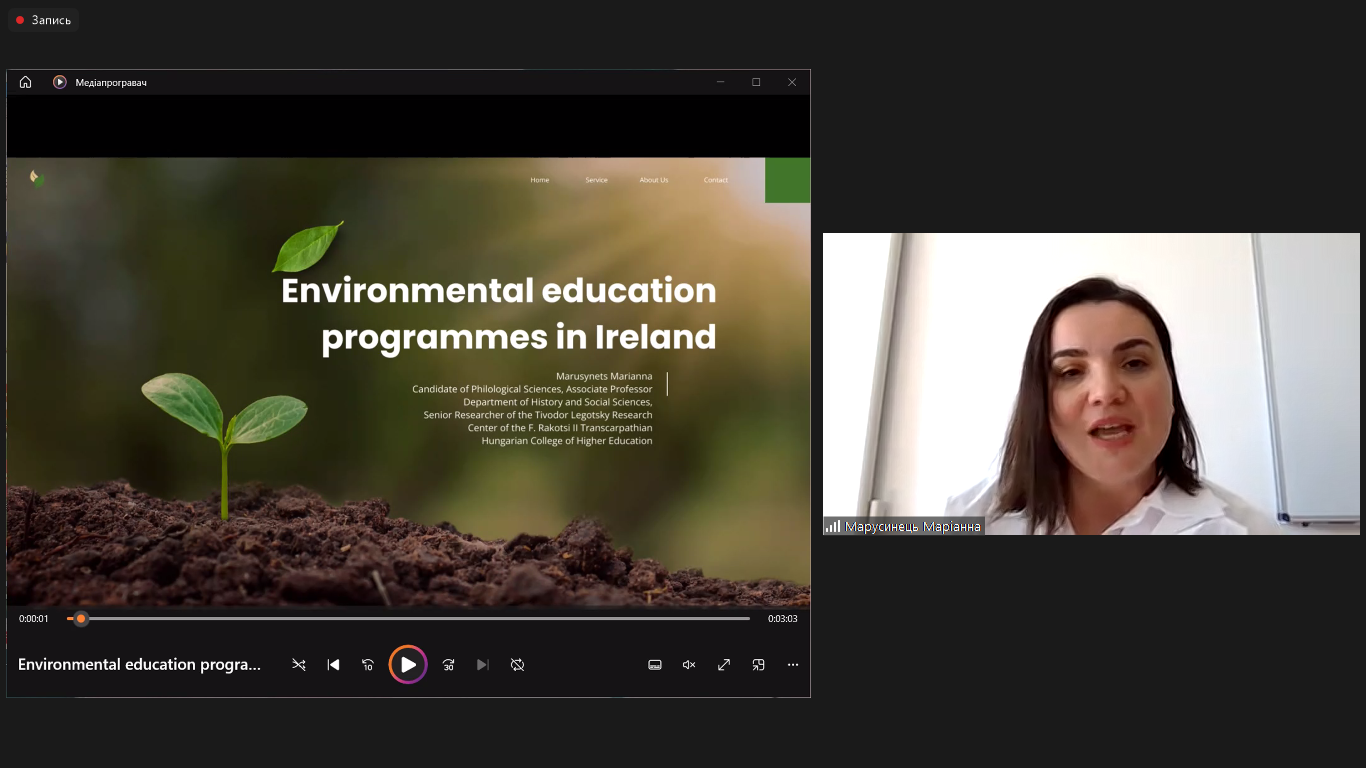Skip forward 30 seconds
Viewport: 1366px width, 768px height.
pos(448,665)
